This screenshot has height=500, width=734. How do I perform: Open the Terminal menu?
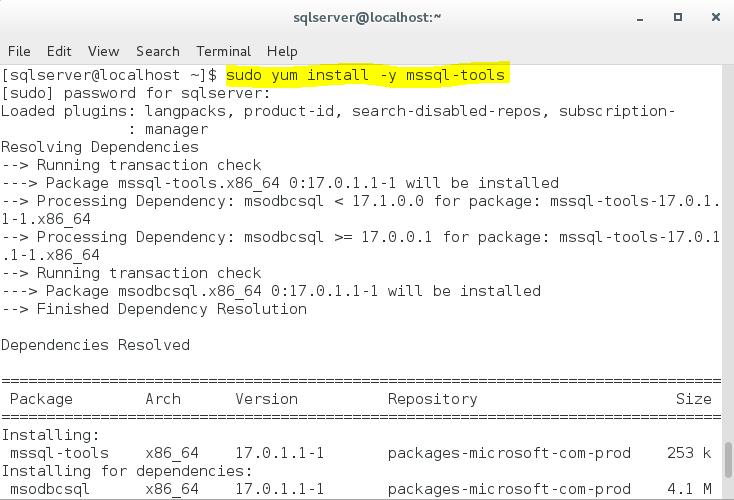coord(223,51)
